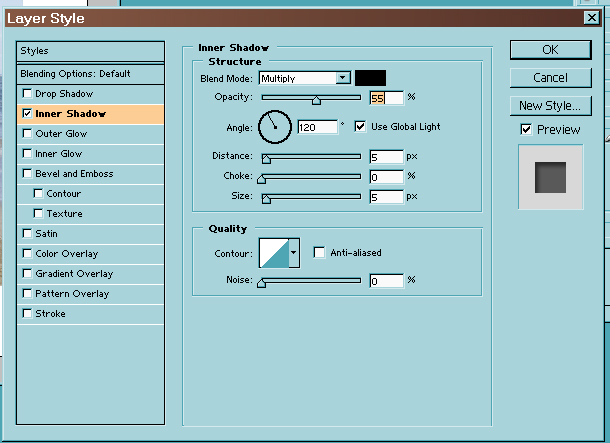Click the Distance value input field
610x443 pixels.
[x=386, y=157]
